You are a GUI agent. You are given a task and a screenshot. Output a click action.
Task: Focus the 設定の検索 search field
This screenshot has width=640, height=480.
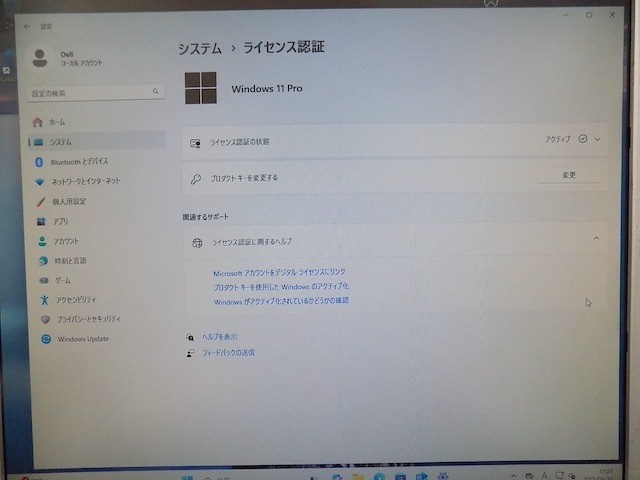click(96, 93)
